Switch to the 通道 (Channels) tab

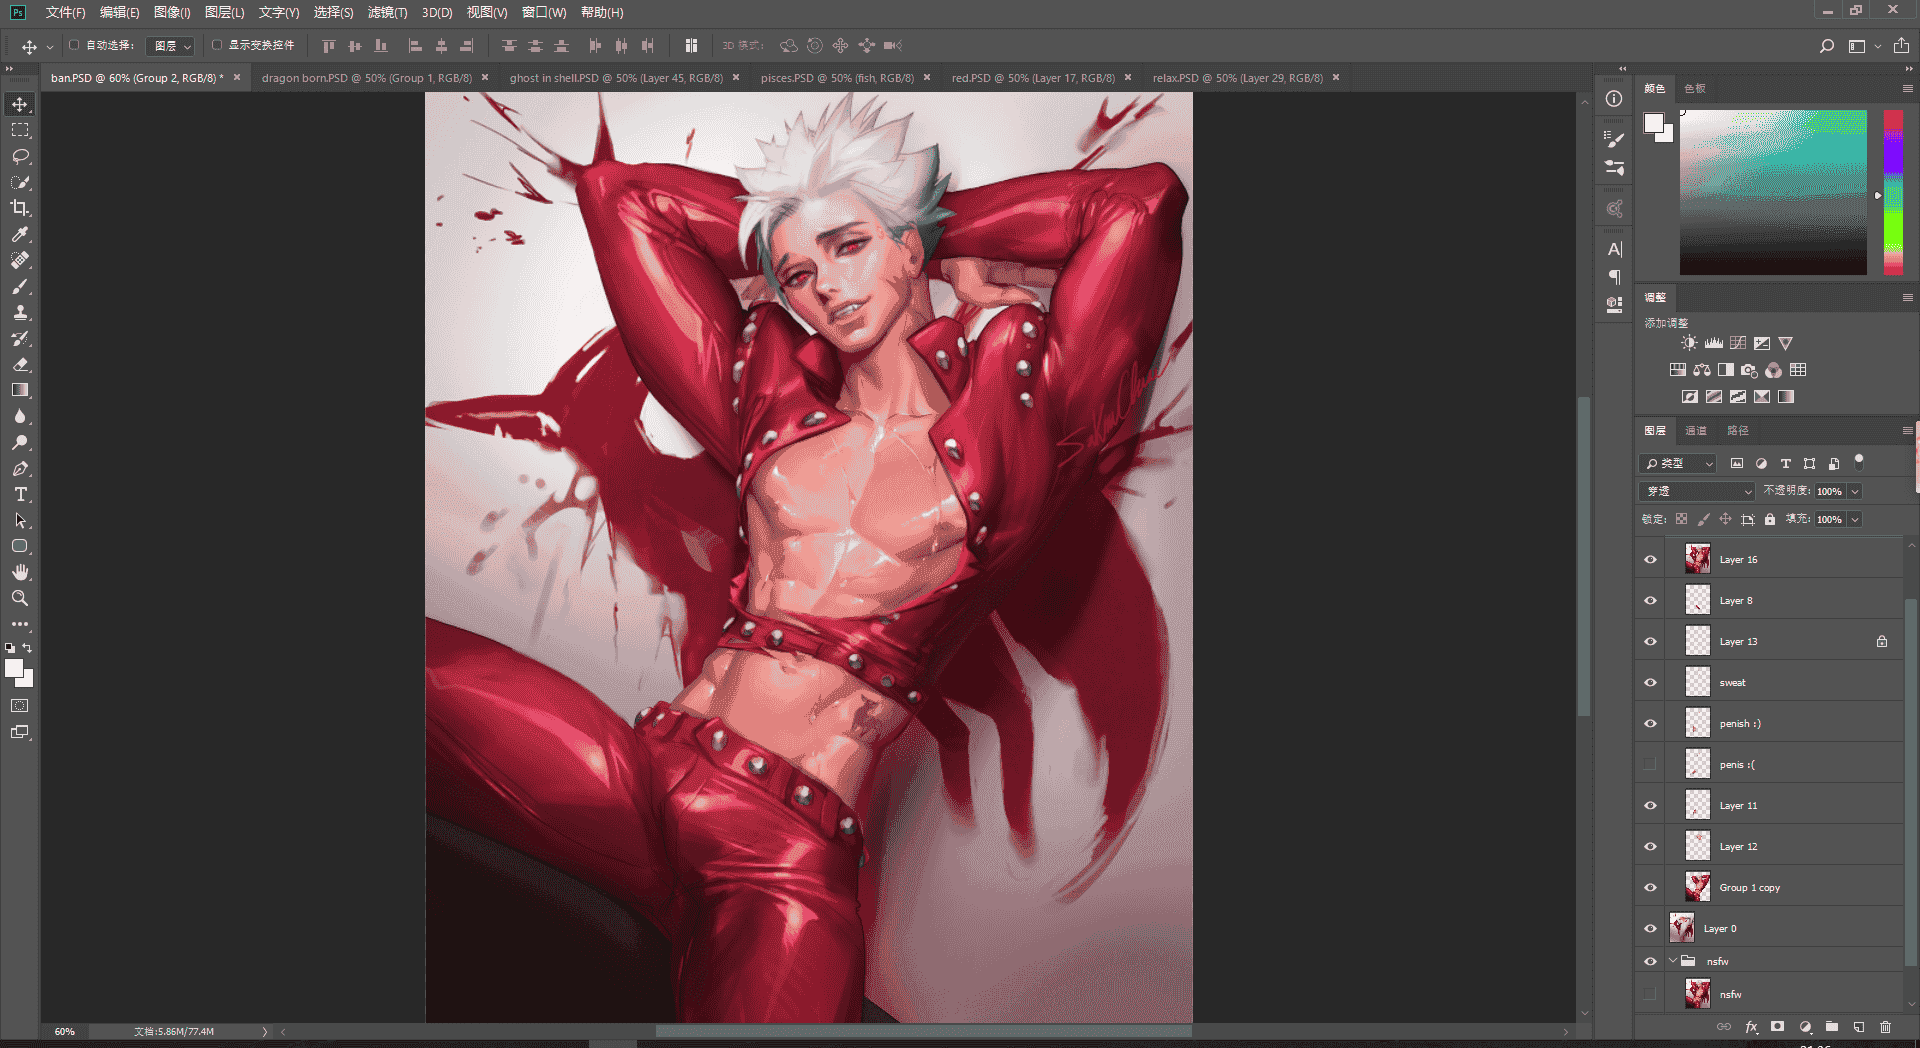[1696, 431]
